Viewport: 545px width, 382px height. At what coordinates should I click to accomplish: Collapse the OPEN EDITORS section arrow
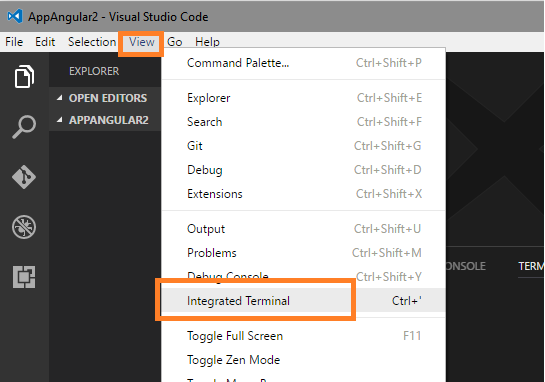[x=60, y=98]
